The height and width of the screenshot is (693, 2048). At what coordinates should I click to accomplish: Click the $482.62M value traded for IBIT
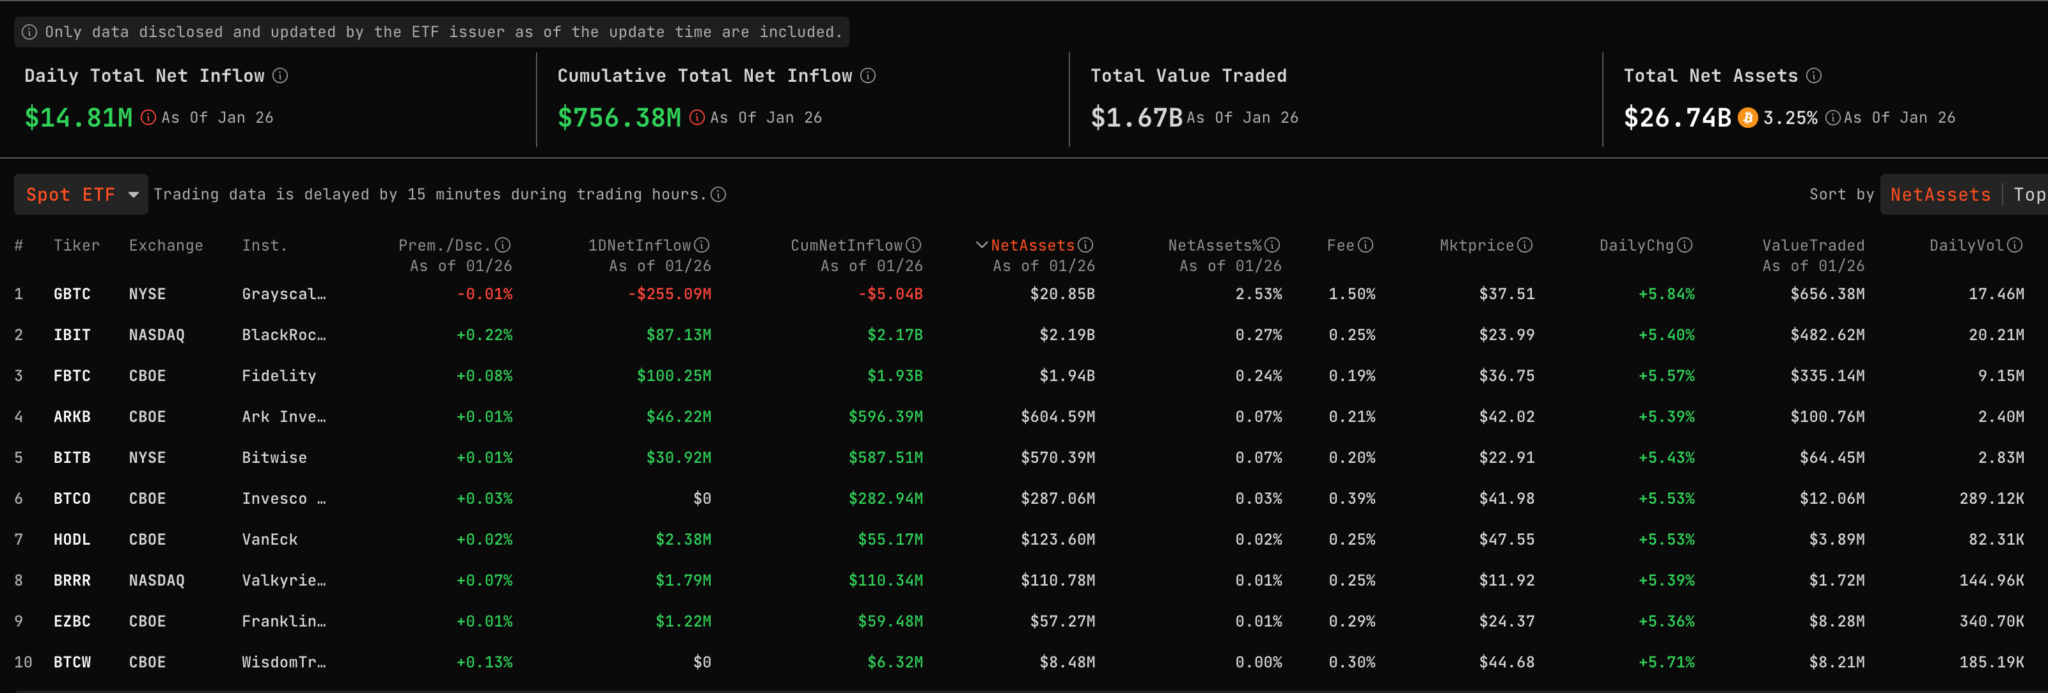1827,335
